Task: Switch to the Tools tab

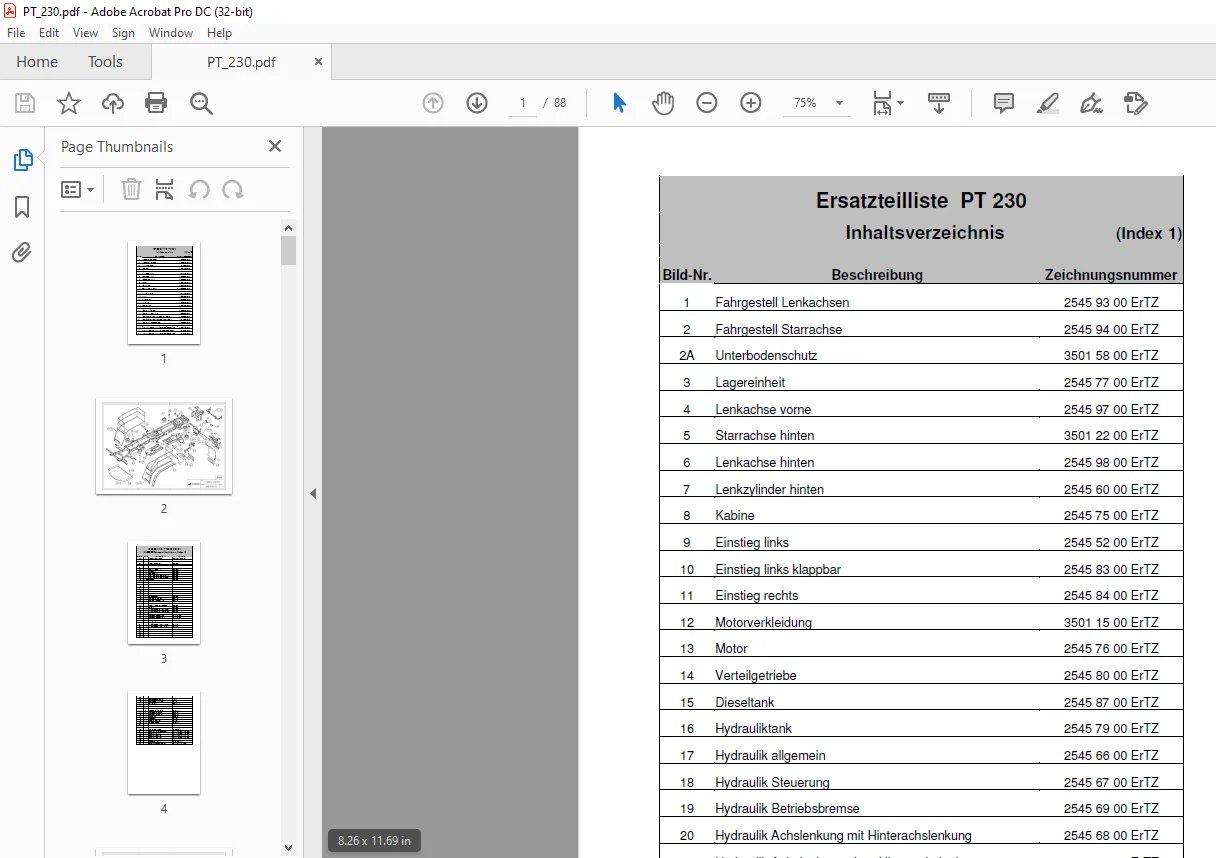Action: (x=105, y=62)
